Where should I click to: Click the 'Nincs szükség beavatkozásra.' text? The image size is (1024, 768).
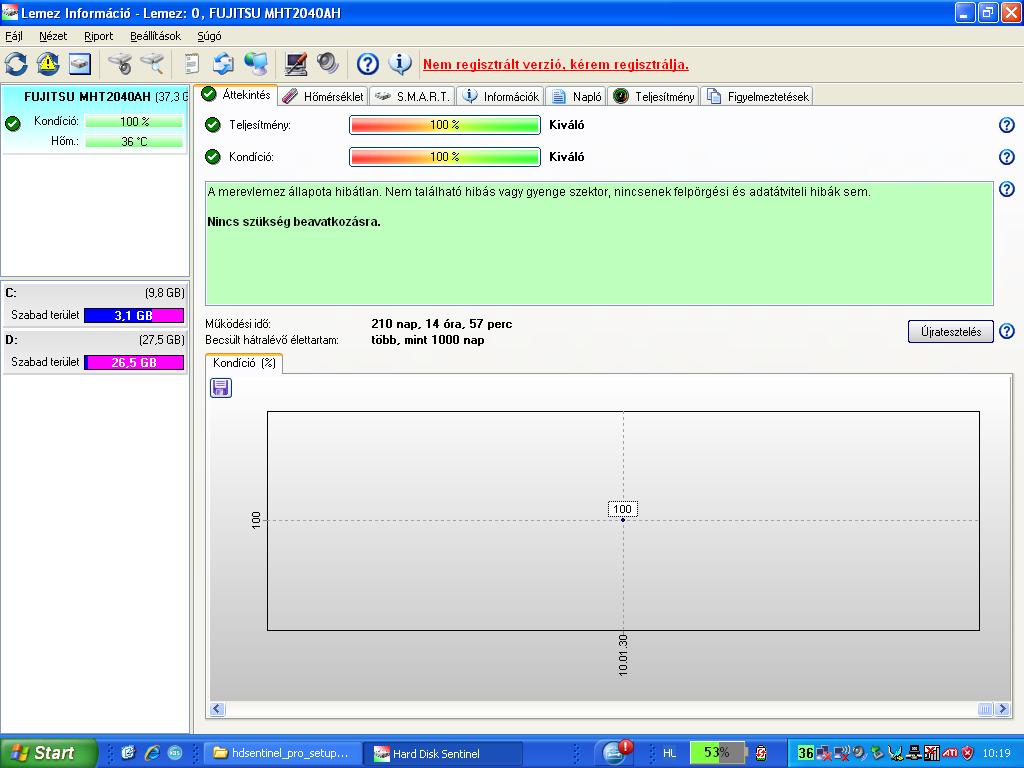[294, 222]
